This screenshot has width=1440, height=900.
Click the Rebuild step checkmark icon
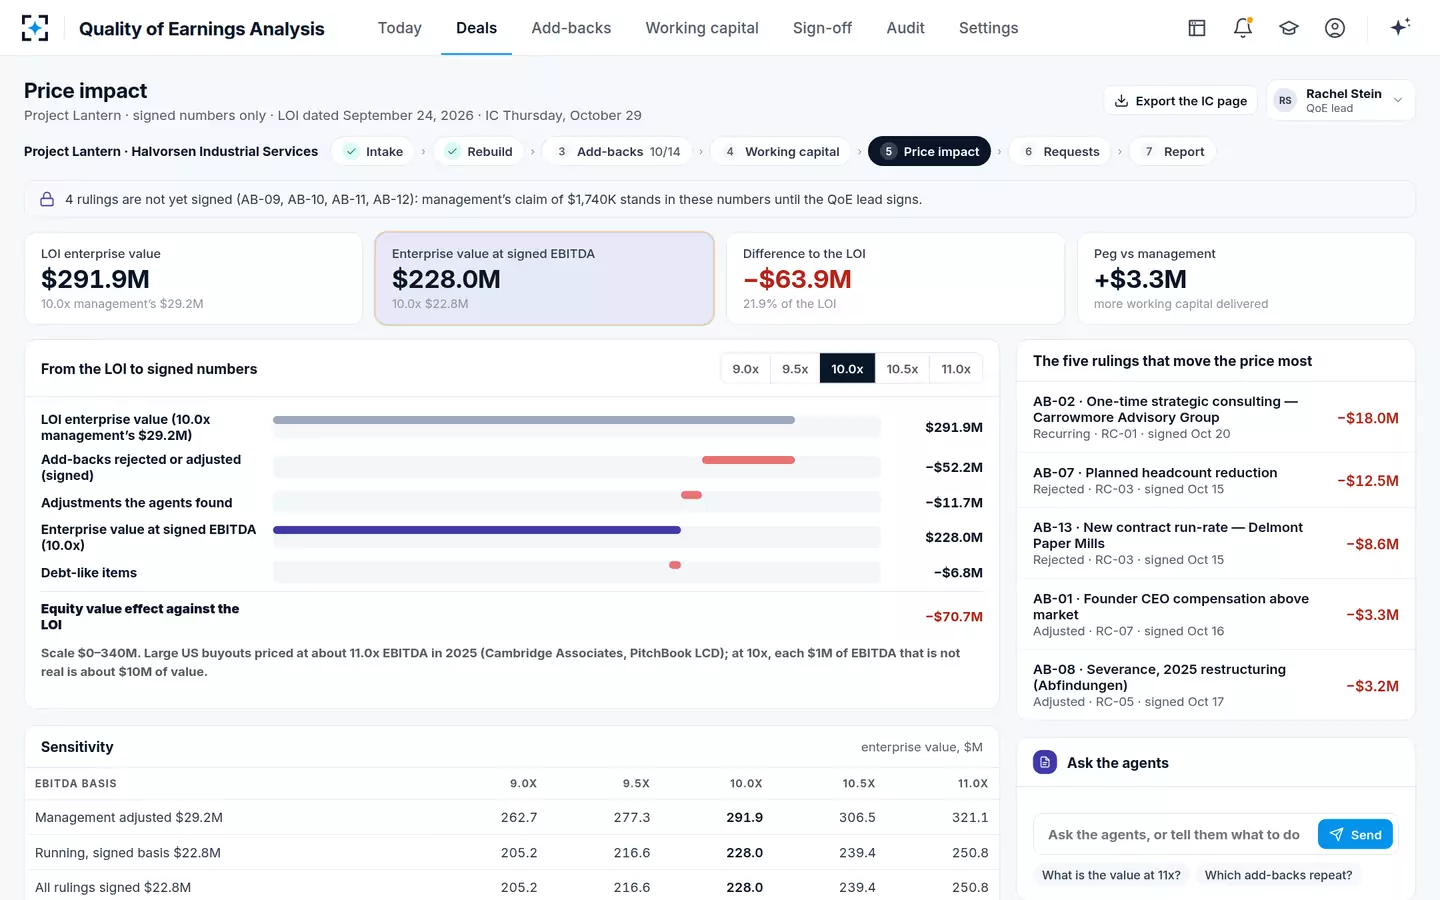coord(452,152)
